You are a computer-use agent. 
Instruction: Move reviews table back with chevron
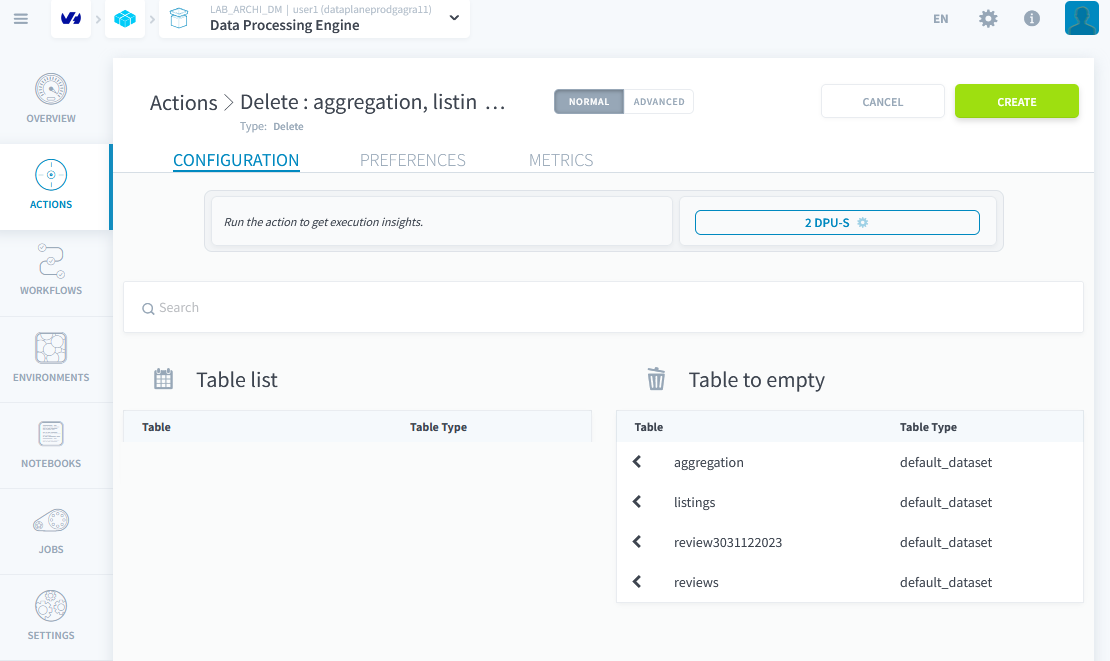[x=637, y=582]
